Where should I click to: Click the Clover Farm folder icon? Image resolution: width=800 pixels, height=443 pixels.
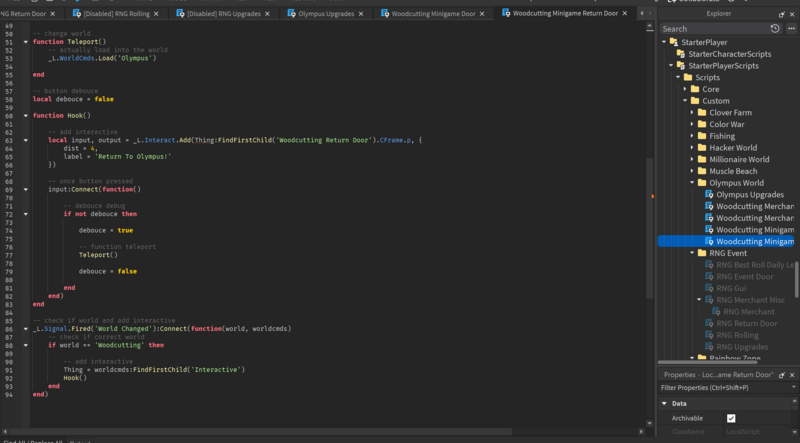pyautogui.click(x=701, y=113)
